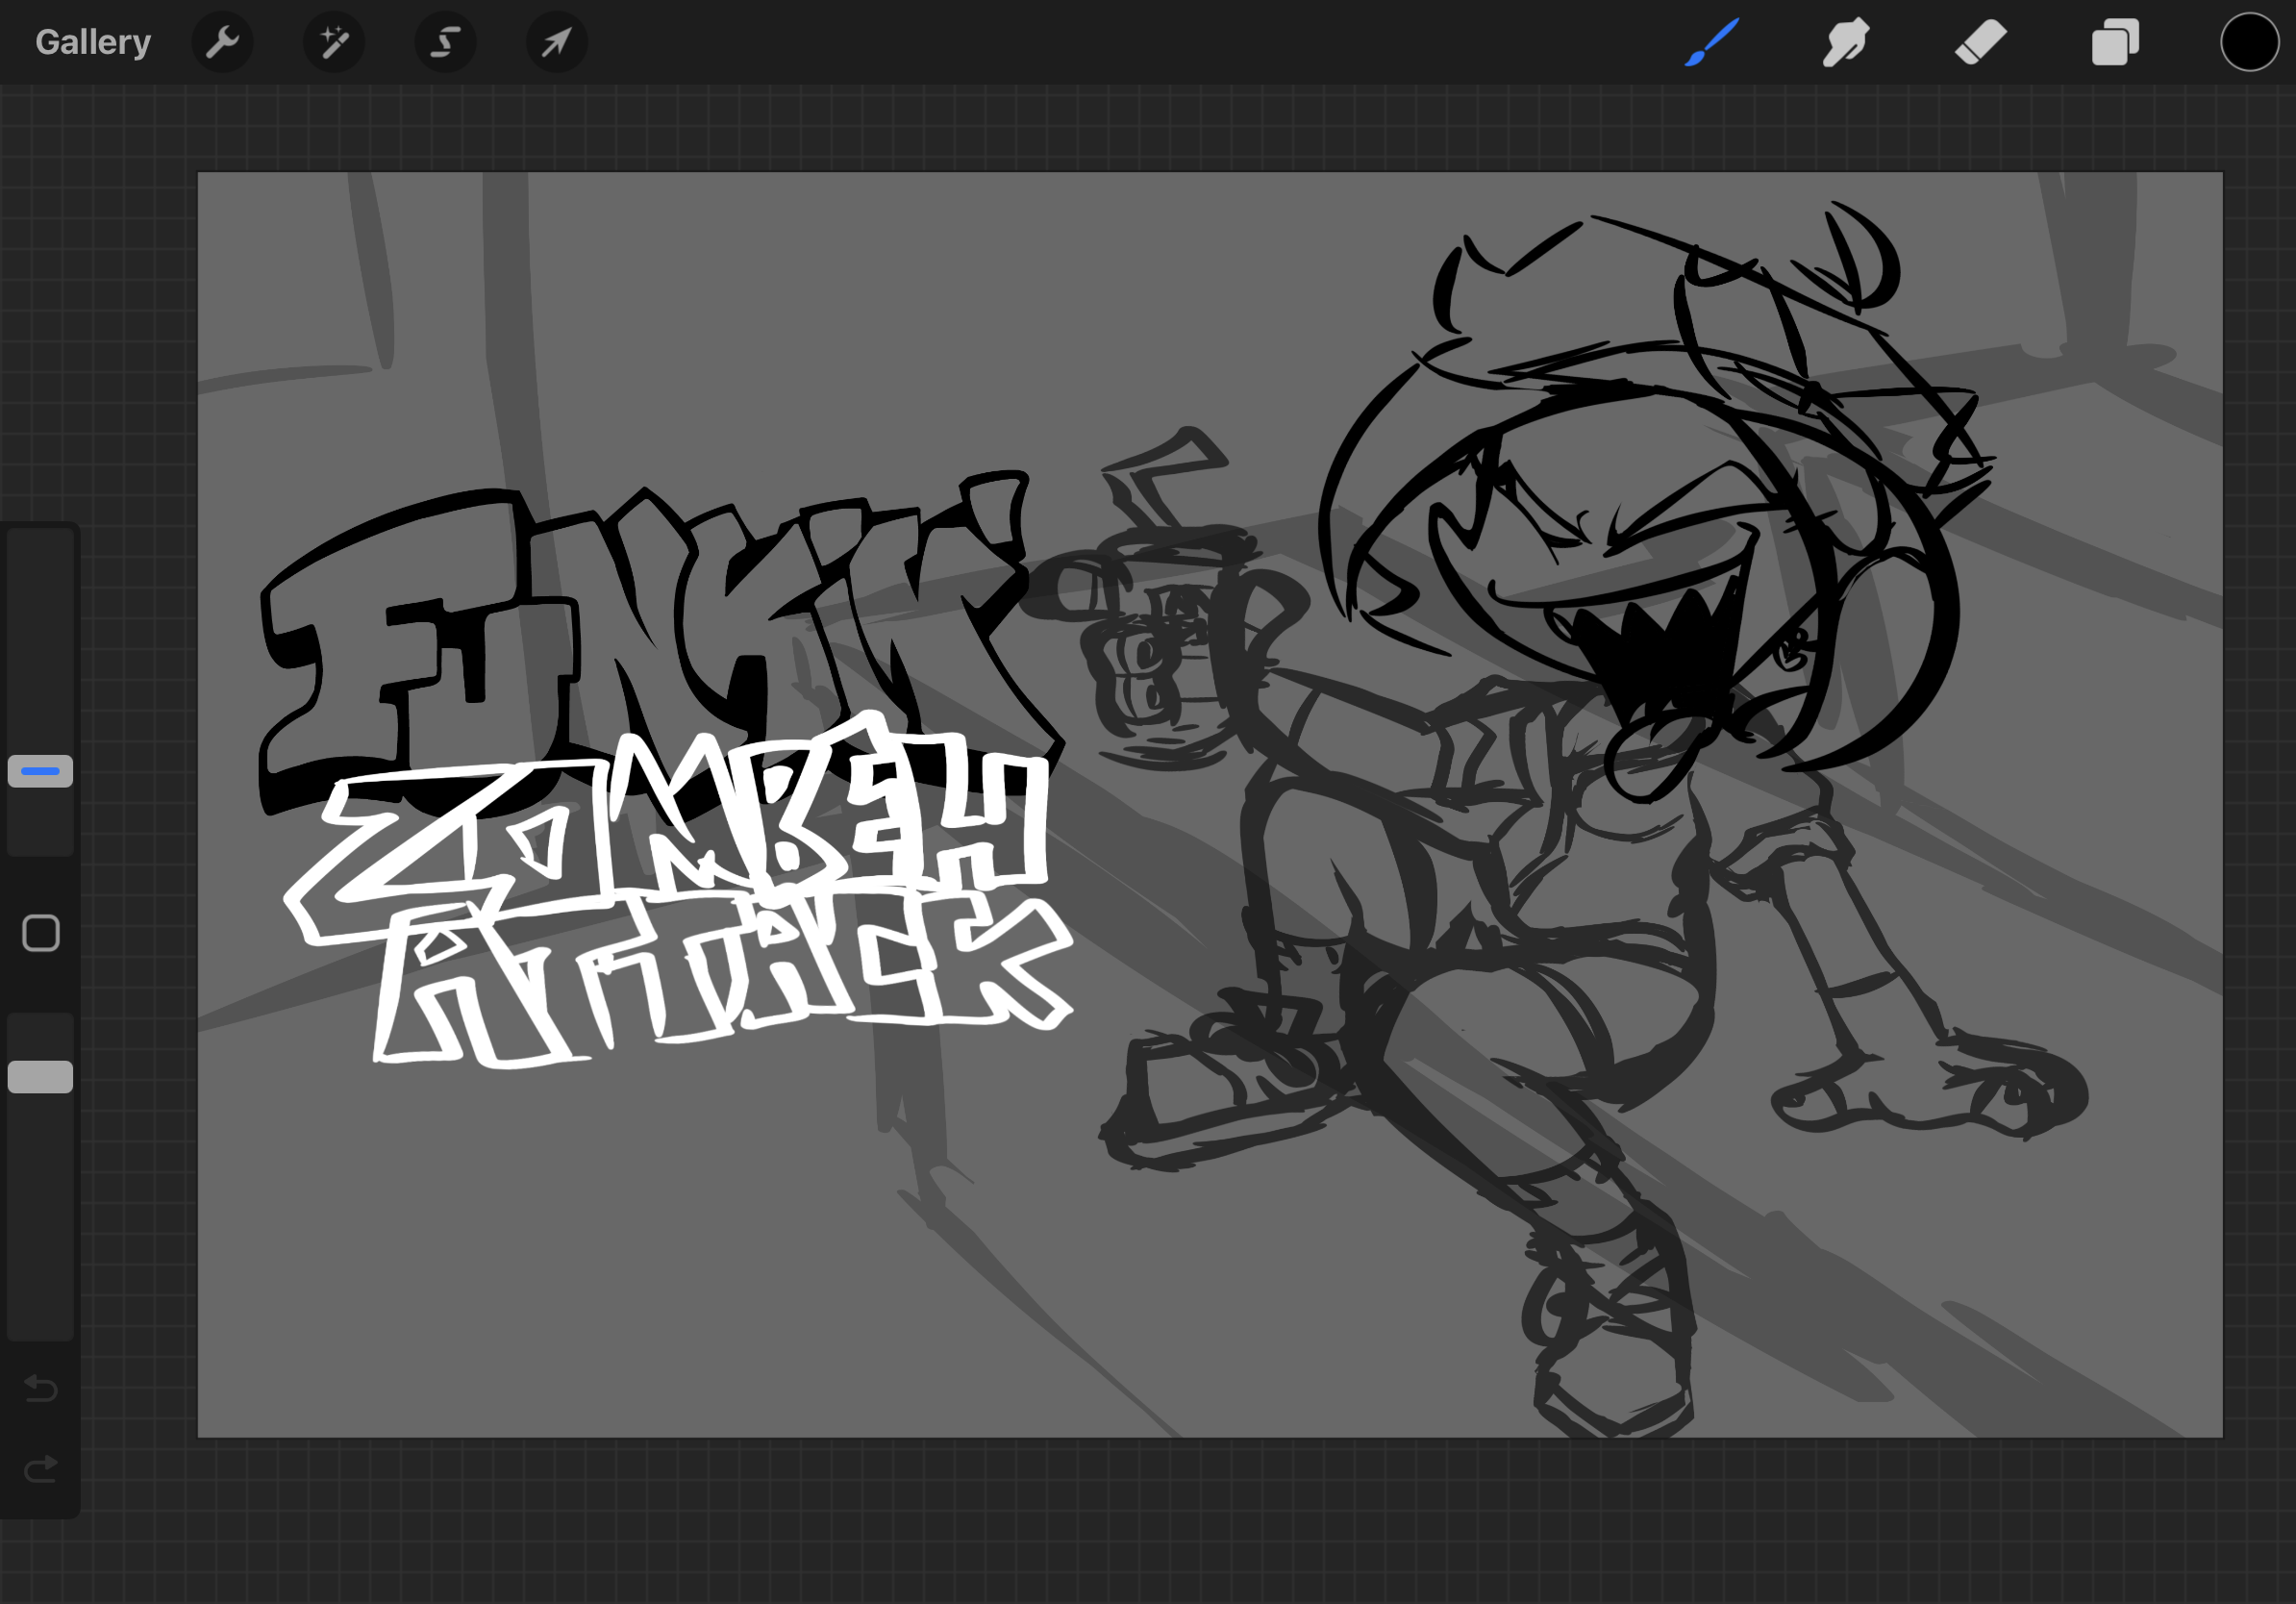Undo the last stroke

coord(41,1388)
